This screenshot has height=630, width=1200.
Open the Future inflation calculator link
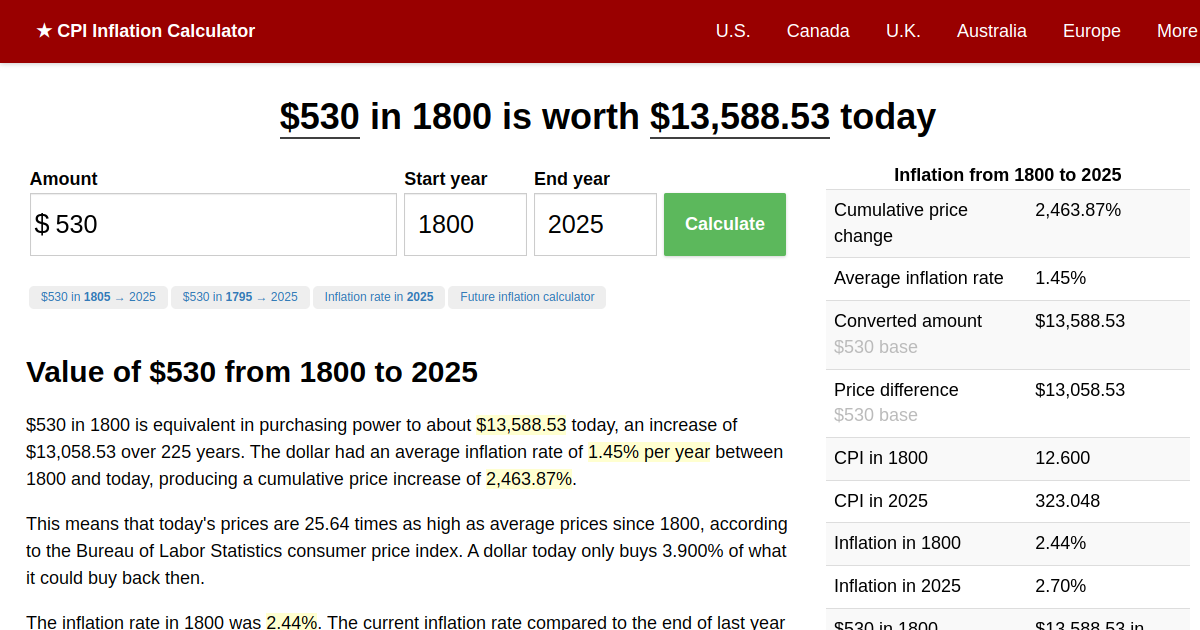527,297
